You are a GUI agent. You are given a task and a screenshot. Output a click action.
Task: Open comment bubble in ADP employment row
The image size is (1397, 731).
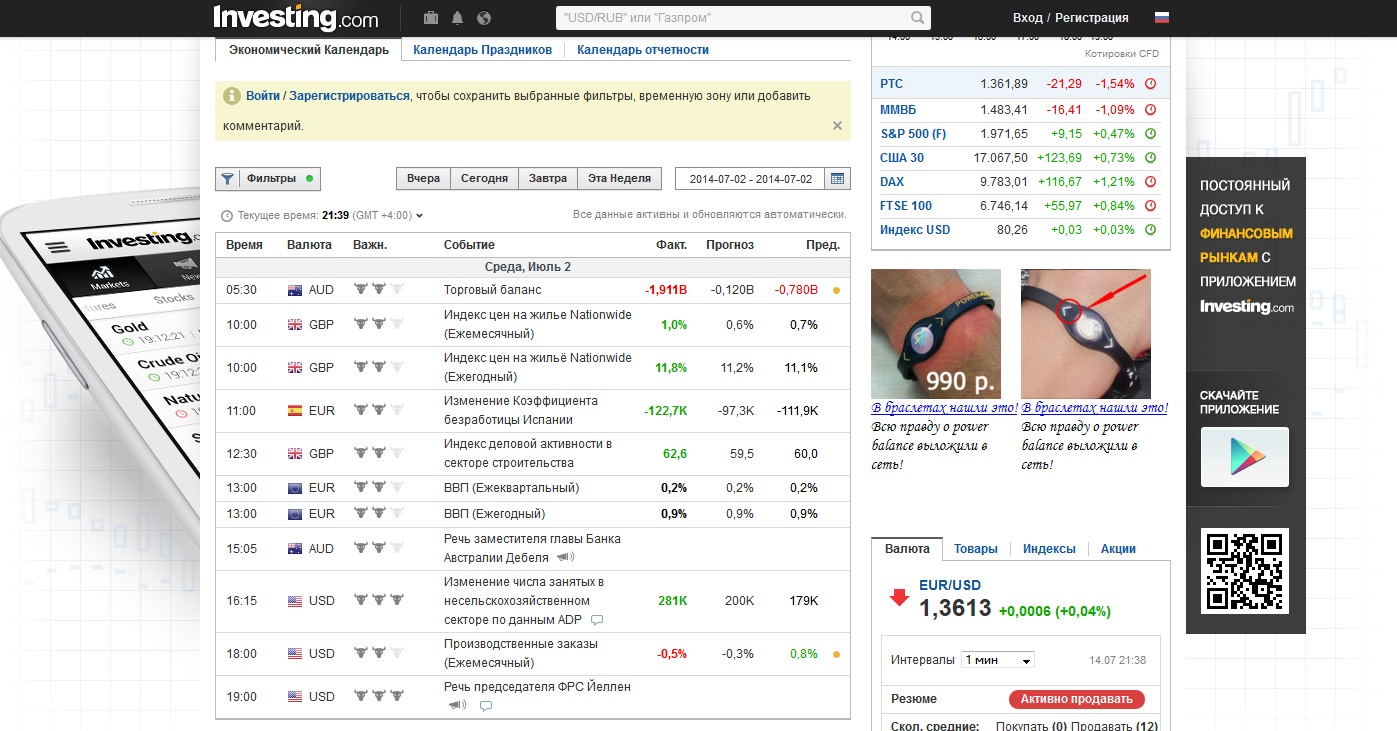(x=597, y=620)
